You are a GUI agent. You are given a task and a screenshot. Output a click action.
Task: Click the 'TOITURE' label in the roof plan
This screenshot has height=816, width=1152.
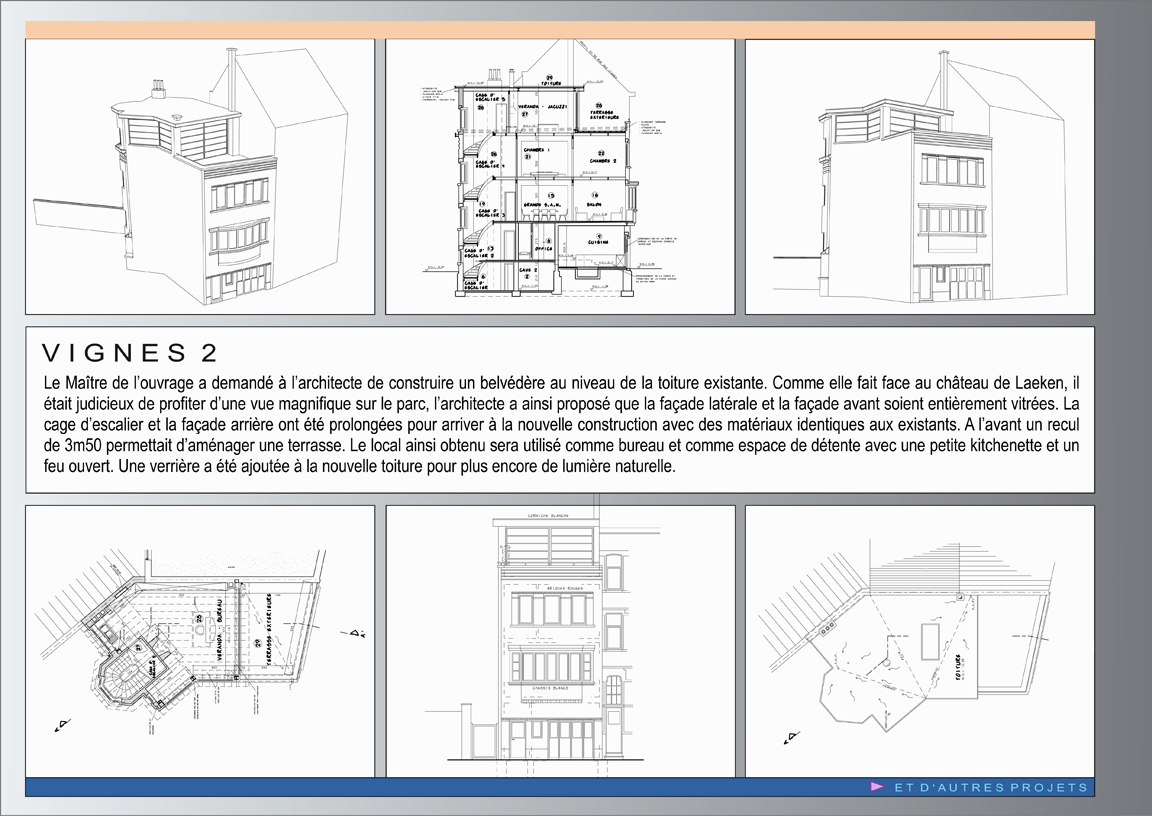958,668
